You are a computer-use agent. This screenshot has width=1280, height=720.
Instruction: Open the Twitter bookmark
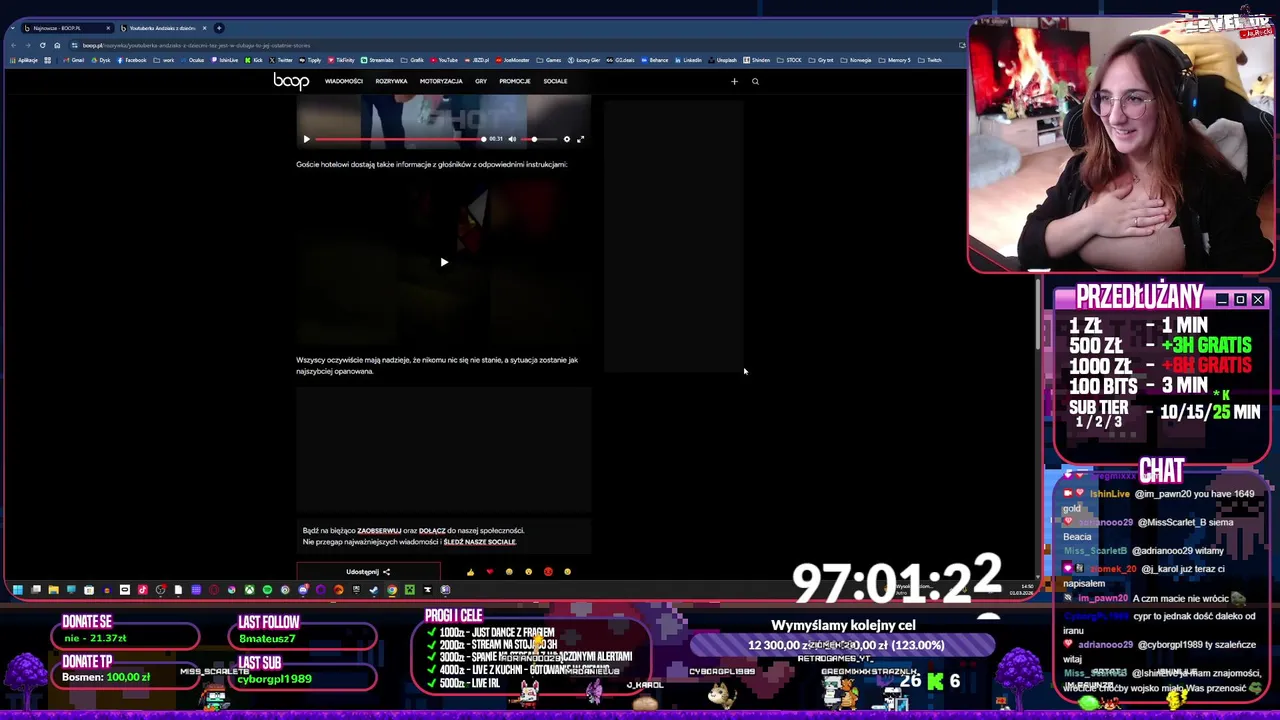click(279, 60)
